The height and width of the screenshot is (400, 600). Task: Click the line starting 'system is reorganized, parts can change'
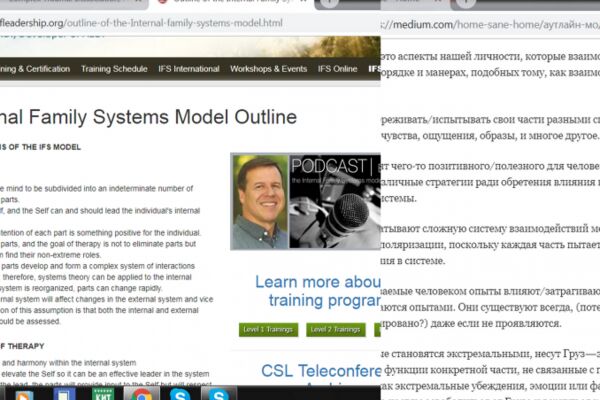click(81, 288)
